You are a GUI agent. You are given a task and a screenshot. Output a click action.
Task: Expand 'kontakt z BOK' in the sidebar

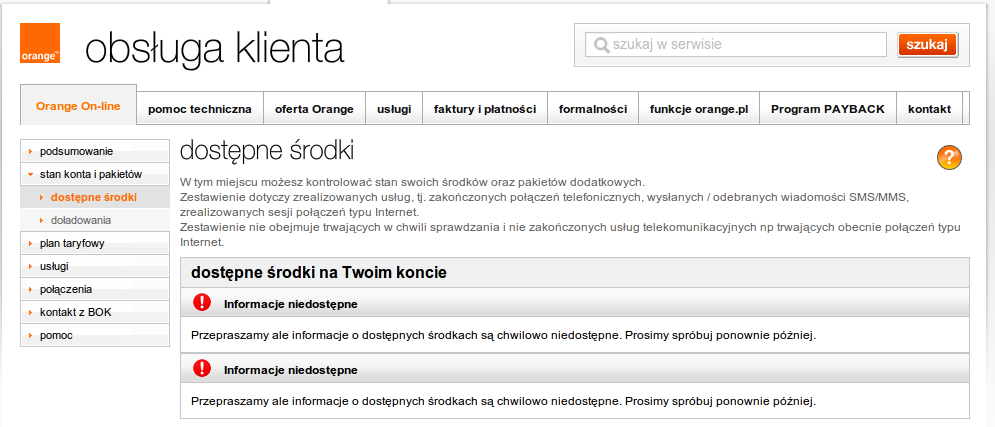click(95, 312)
